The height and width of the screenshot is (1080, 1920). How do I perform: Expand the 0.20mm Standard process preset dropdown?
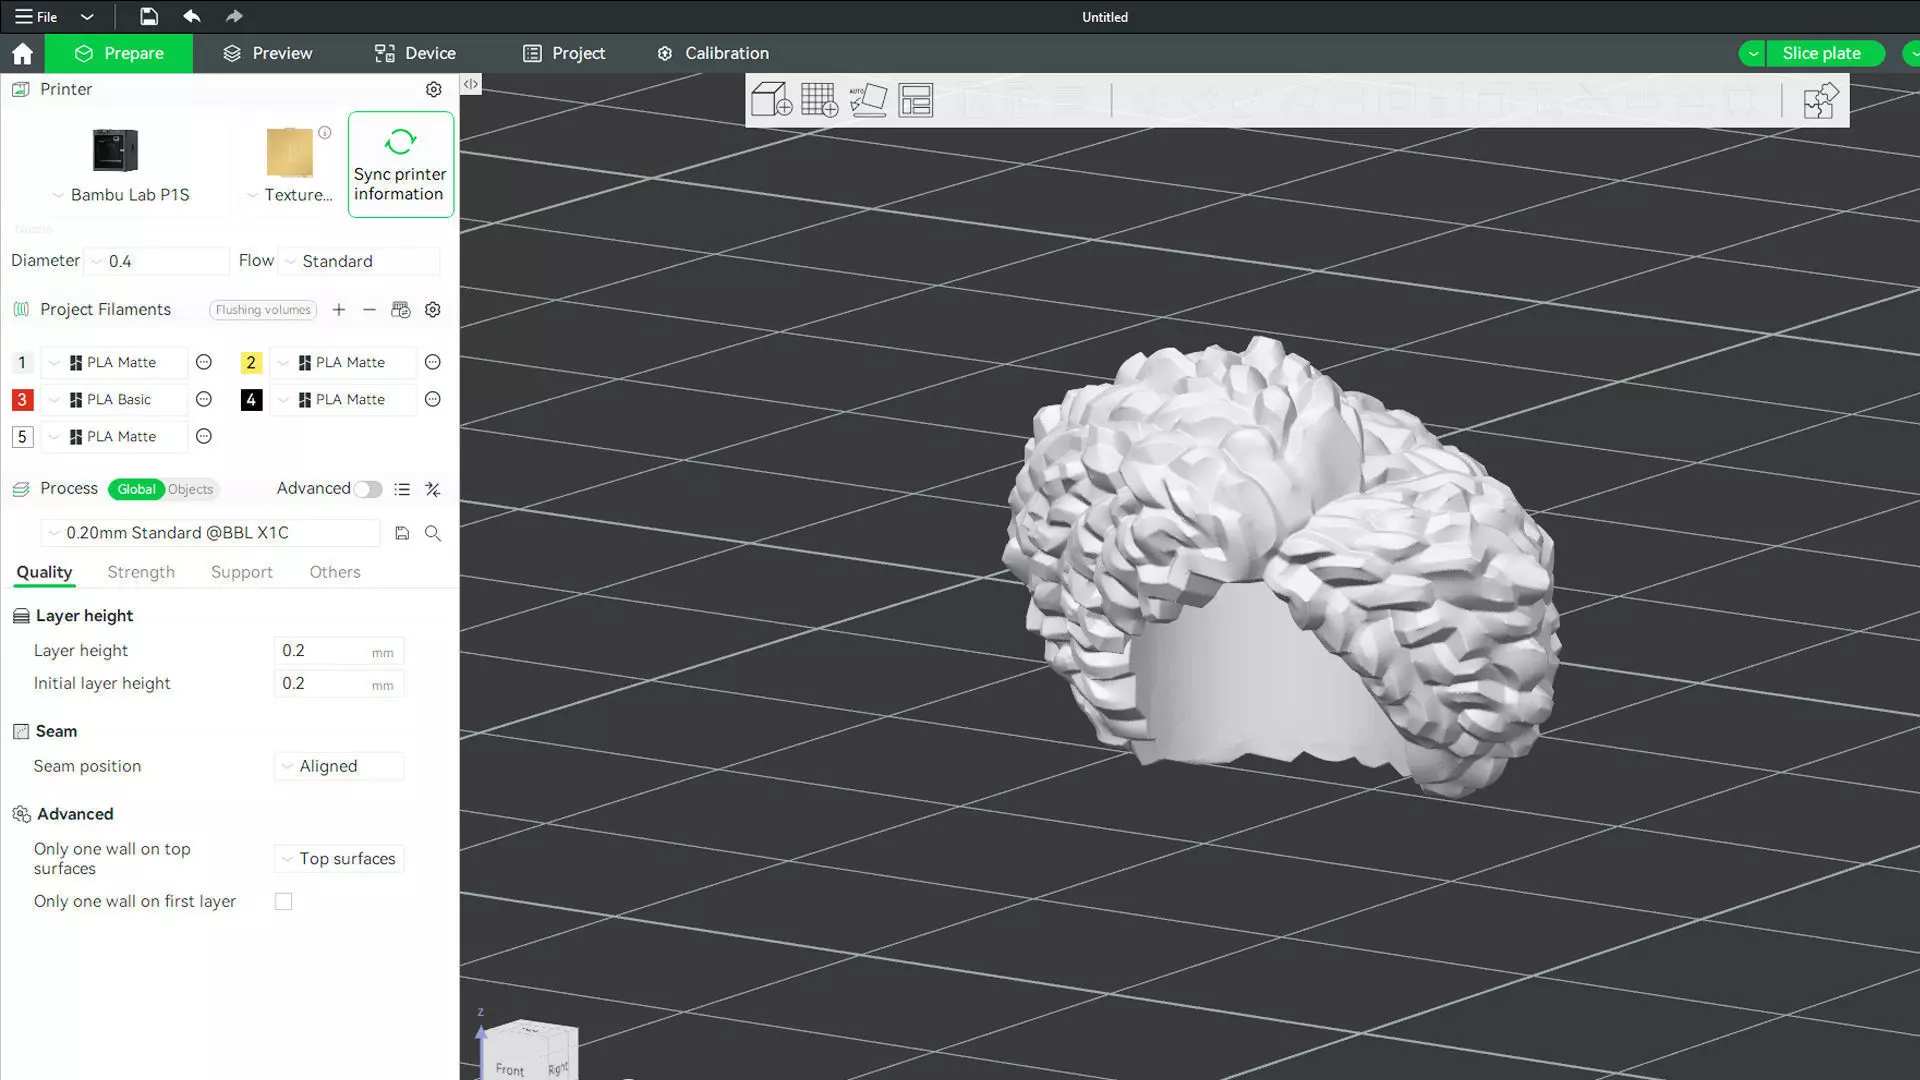pyautogui.click(x=210, y=533)
